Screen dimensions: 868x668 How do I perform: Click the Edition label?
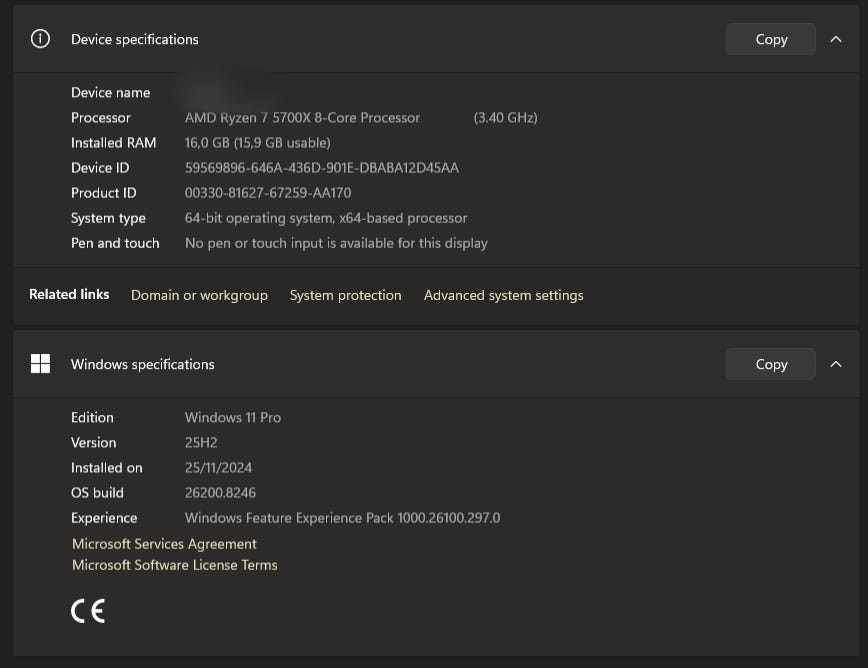coord(92,417)
